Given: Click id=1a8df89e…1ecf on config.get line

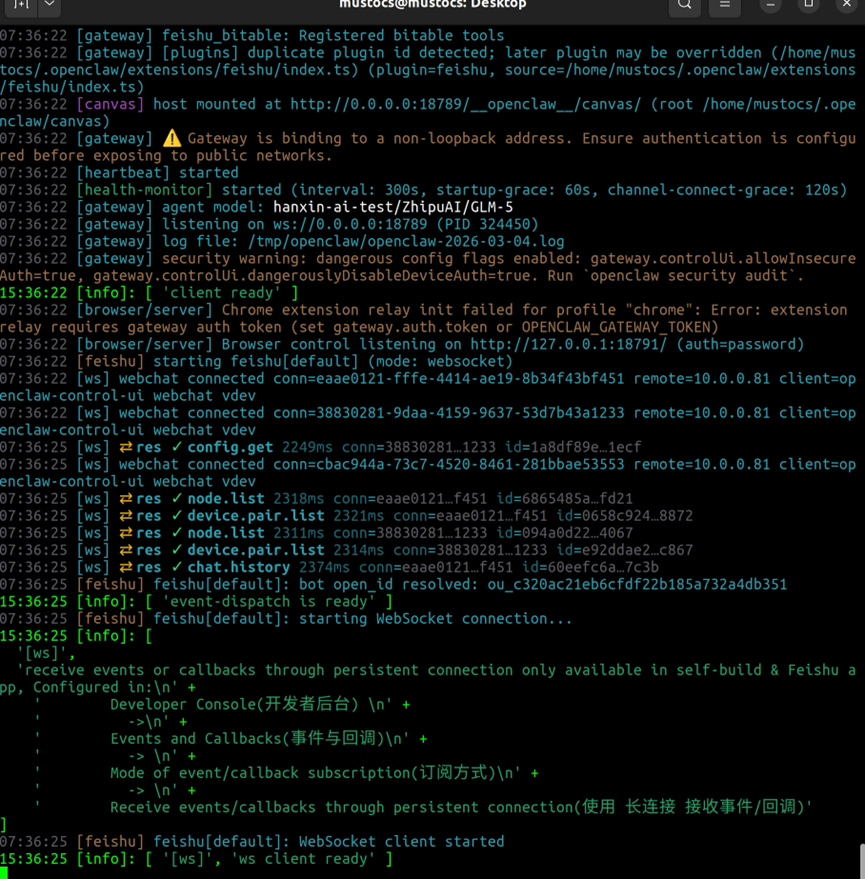Looking at the screenshot, I should tap(573, 447).
